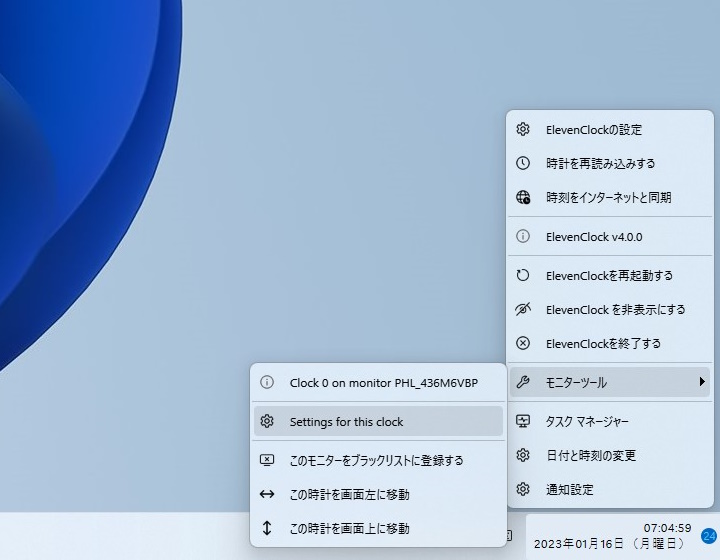This screenshot has height=560, width=720.
Task: Click the wrench icon beside モニターツール
Action: coord(523,382)
